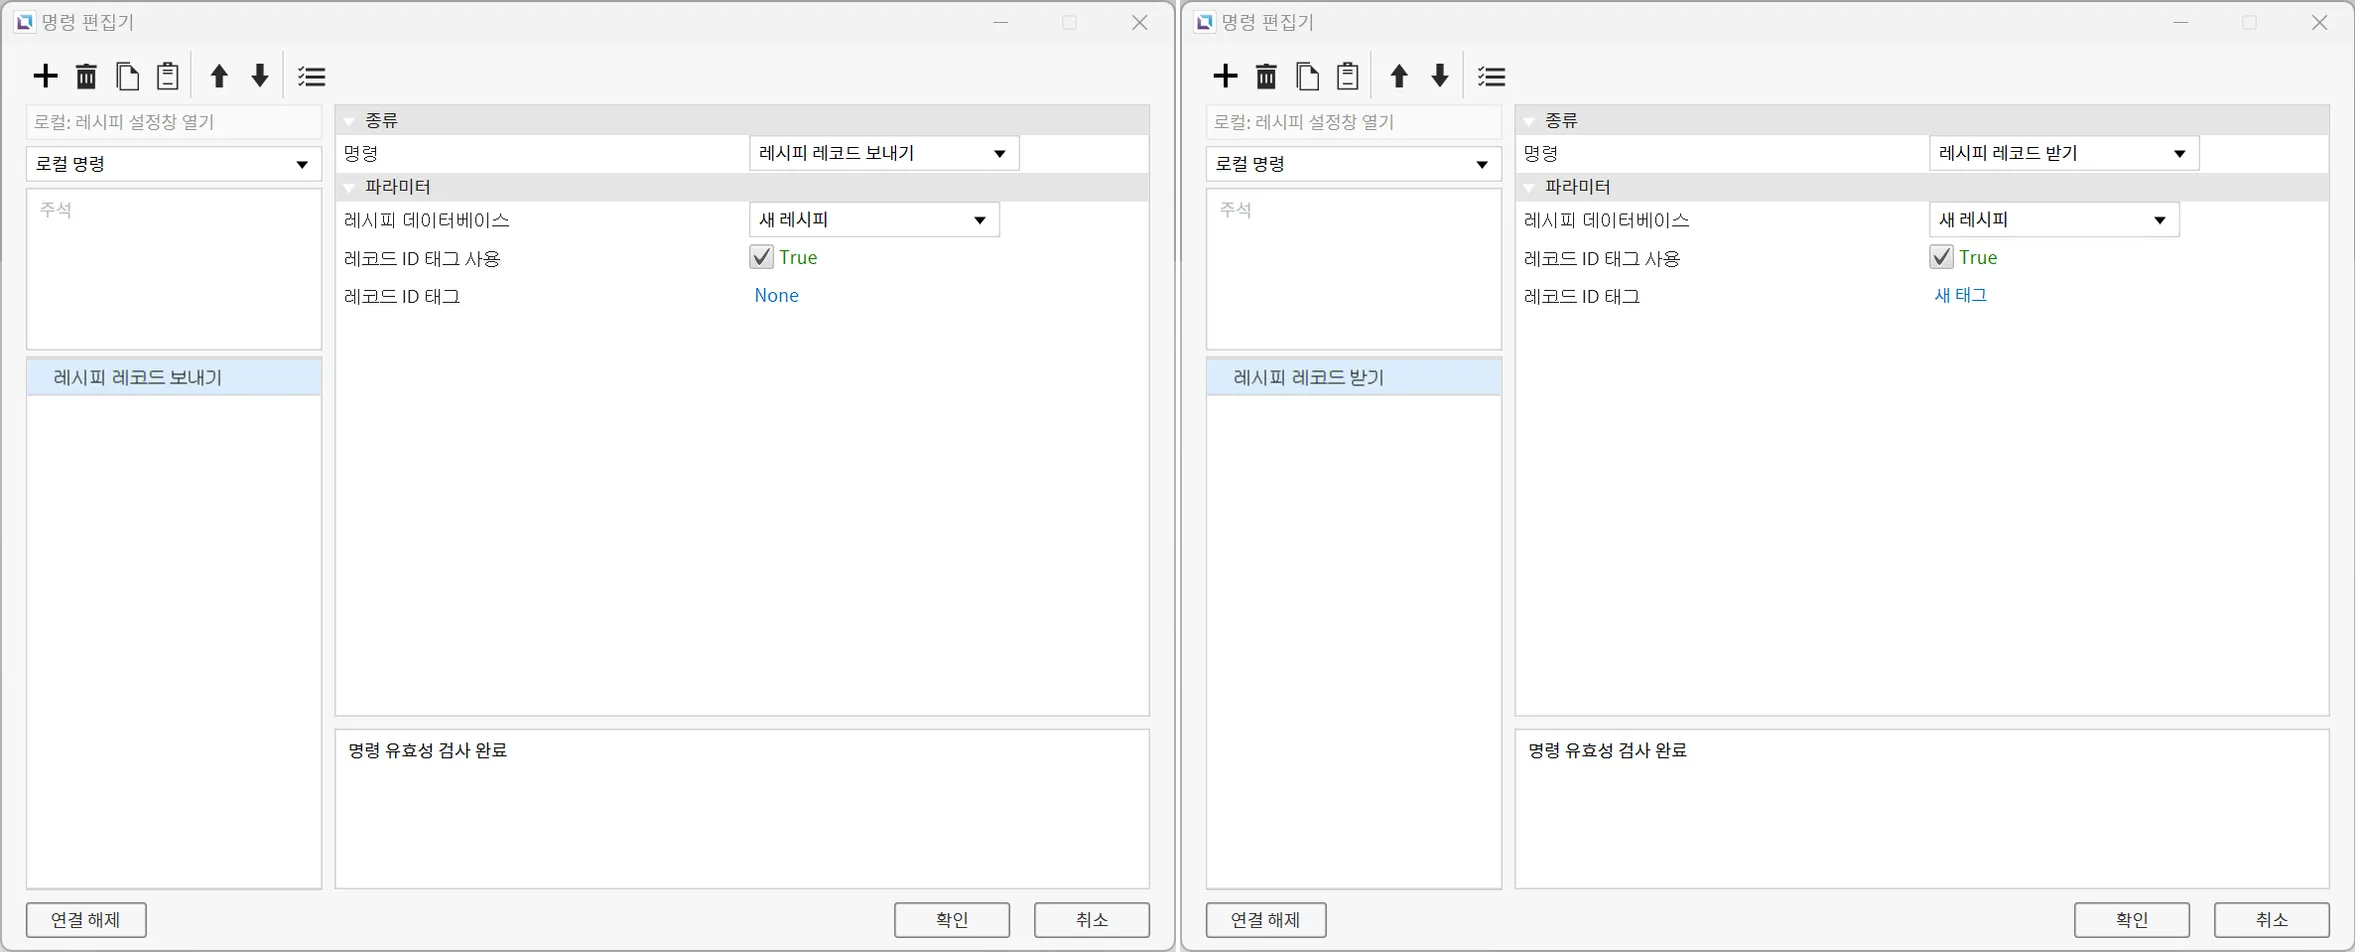Click the 연결 해제 button in right window
2358x952 pixels.
click(x=1265, y=919)
